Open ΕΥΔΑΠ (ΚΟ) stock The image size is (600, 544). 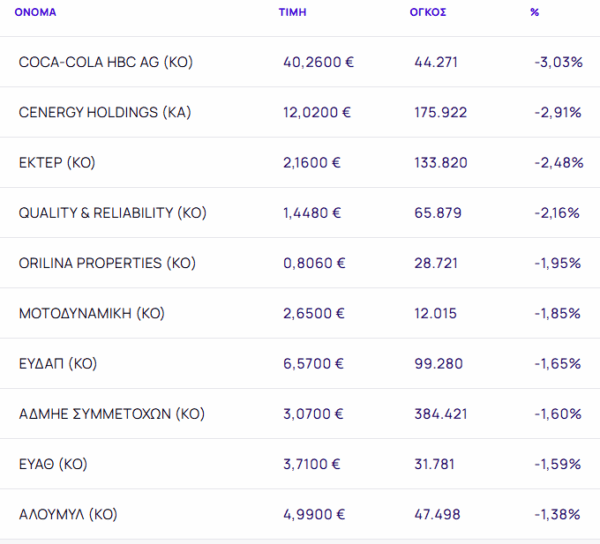[x=58, y=363]
